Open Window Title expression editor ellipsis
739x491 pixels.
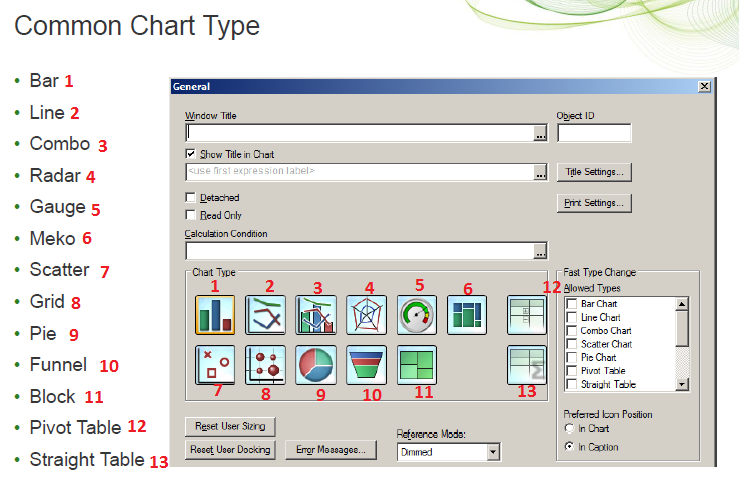(541, 133)
